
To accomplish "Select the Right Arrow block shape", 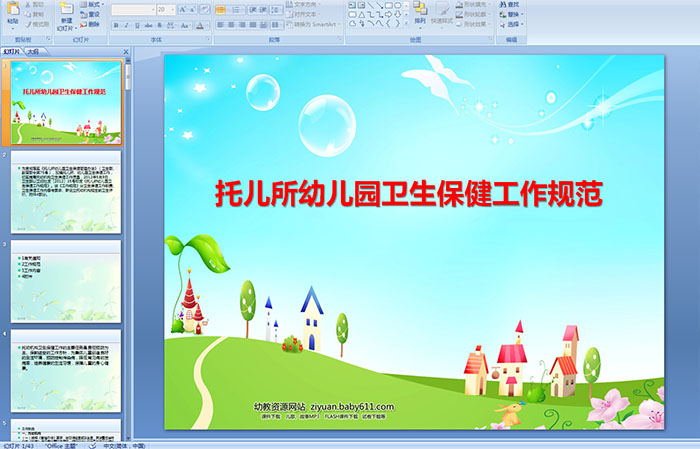I will point(388,15).
